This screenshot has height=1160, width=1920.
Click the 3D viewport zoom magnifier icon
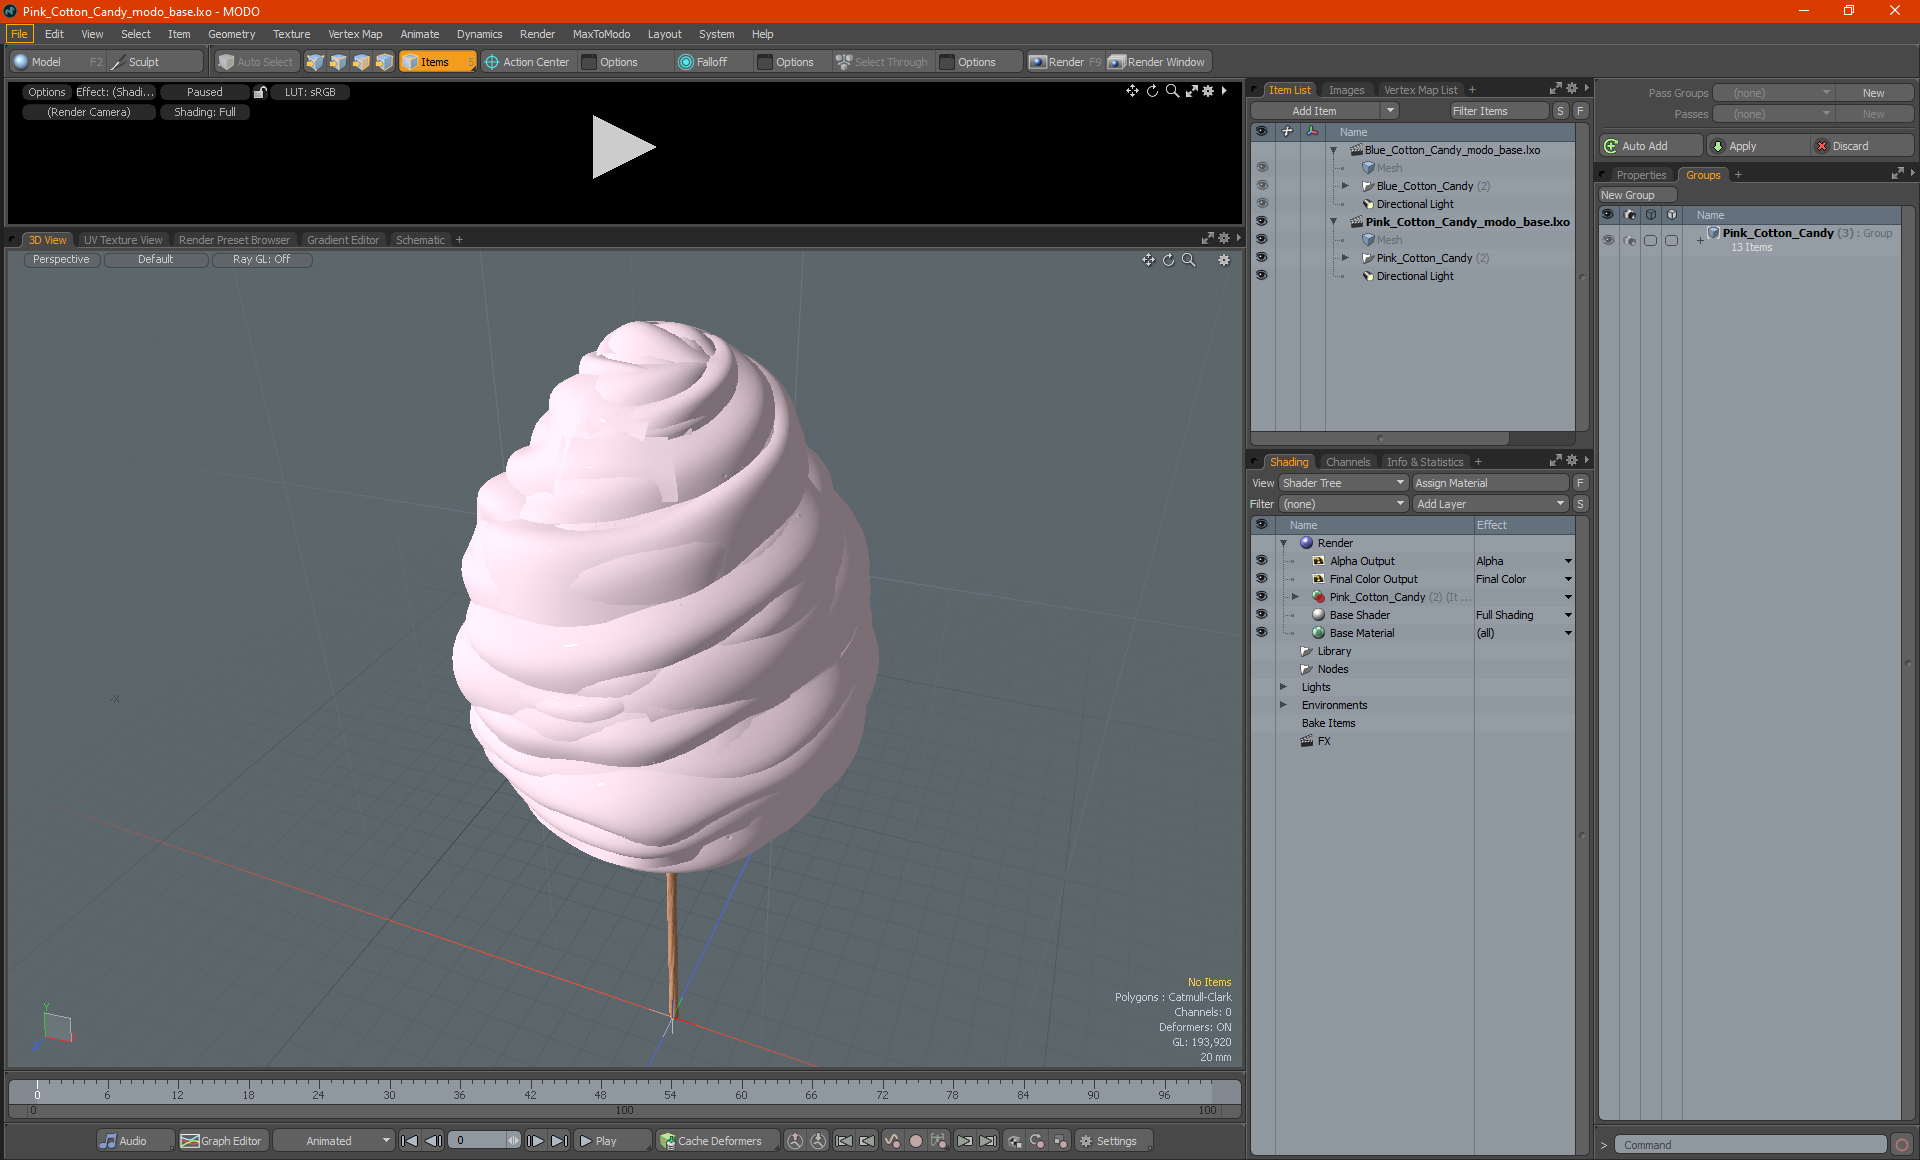click(x=1189, y=260)
